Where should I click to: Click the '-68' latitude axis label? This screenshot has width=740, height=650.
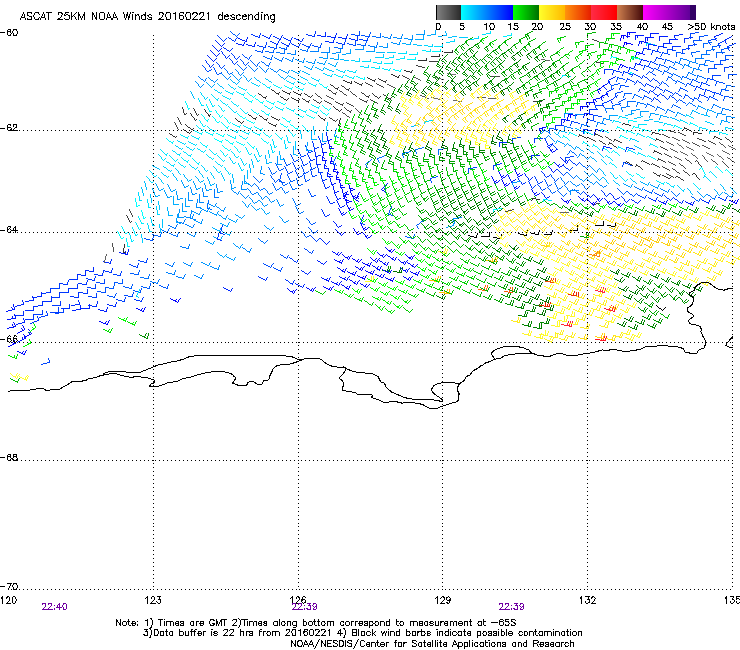click(x=9, y=458)
